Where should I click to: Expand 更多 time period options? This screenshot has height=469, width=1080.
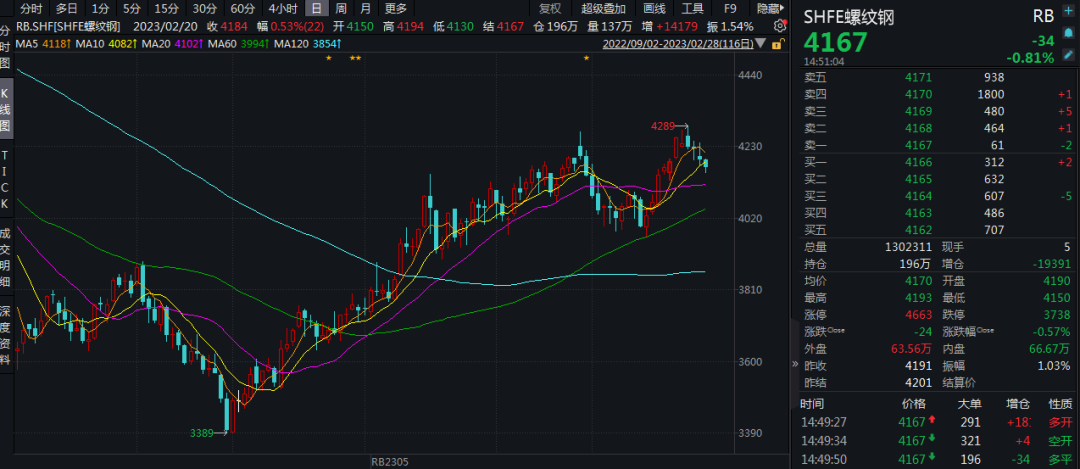(x=396, y=8)
